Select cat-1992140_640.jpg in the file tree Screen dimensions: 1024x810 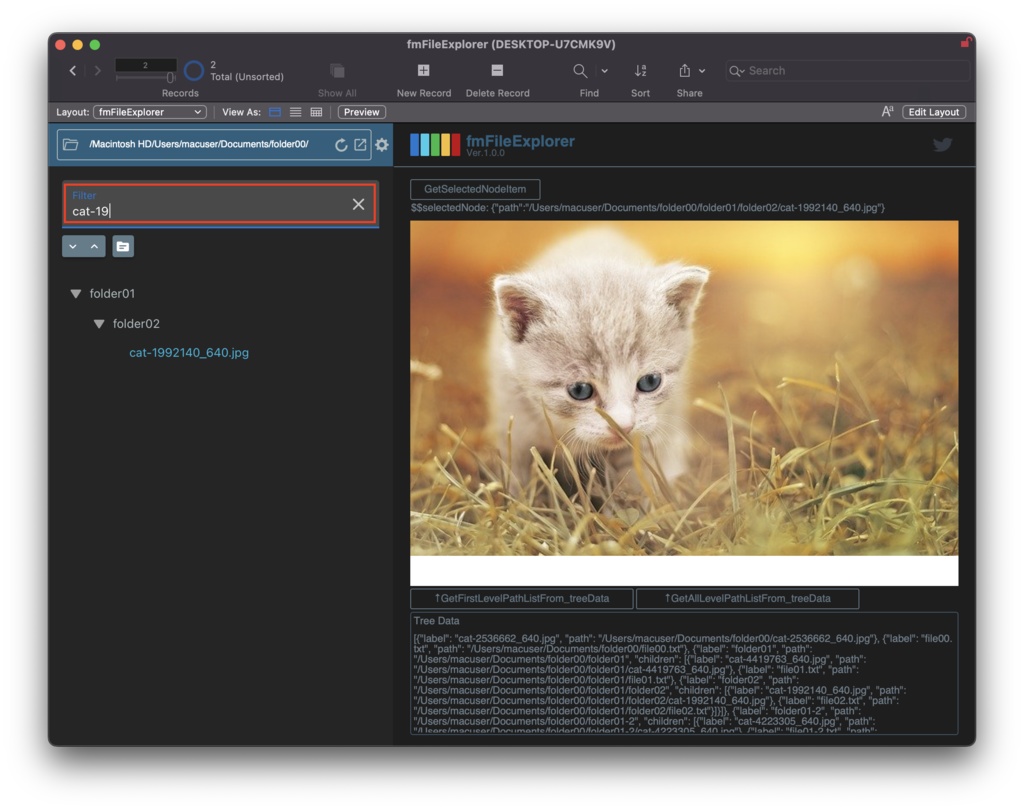coord(190,352)
